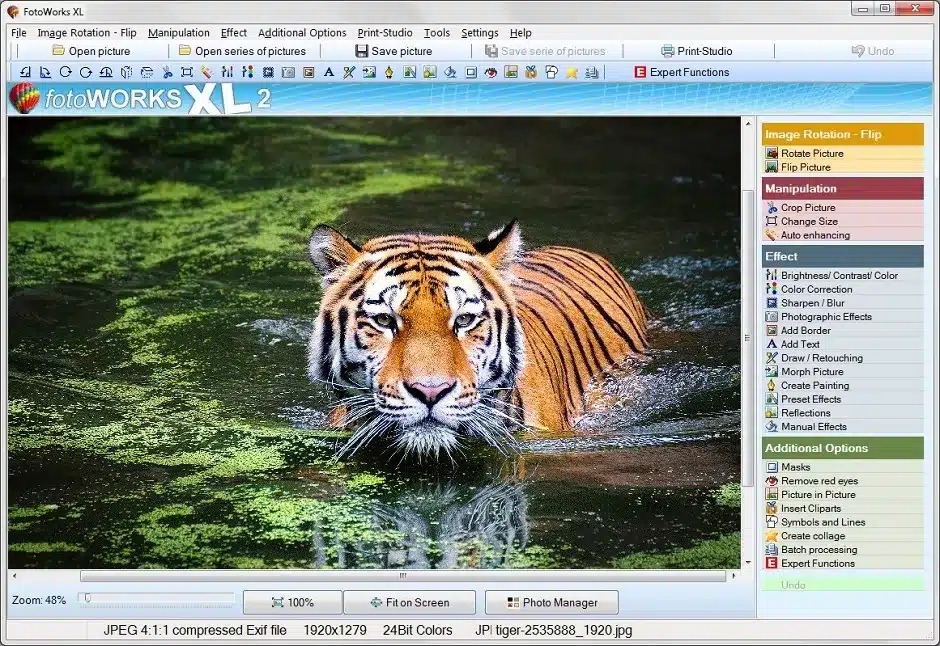Click the right scroll arrow under image
Viewport: 940px width, 646px height.
pyautogui.click(x=733, y=576)
